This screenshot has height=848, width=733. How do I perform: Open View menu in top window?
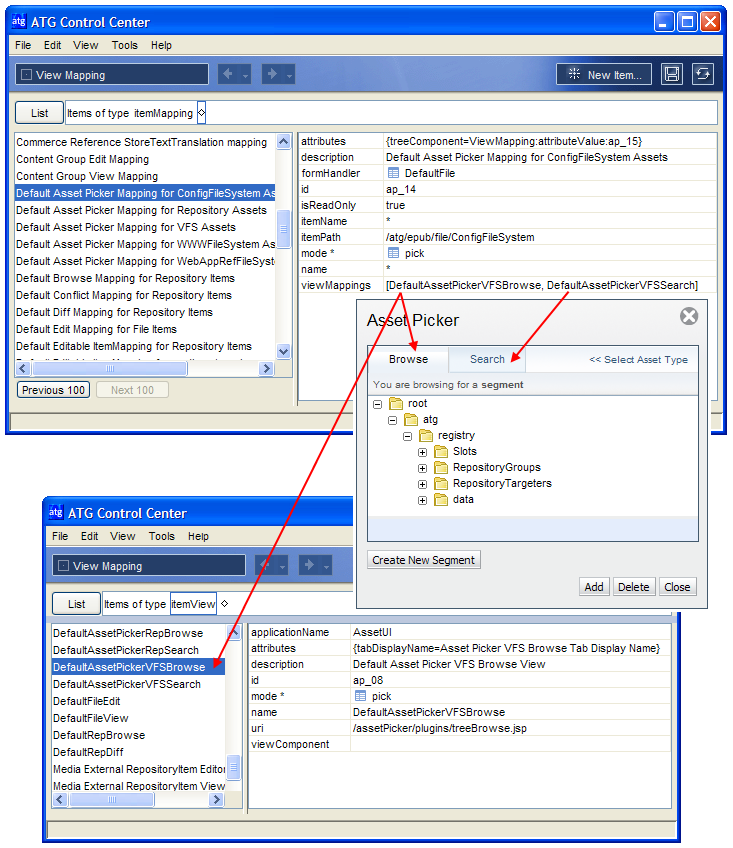point(85,45)
